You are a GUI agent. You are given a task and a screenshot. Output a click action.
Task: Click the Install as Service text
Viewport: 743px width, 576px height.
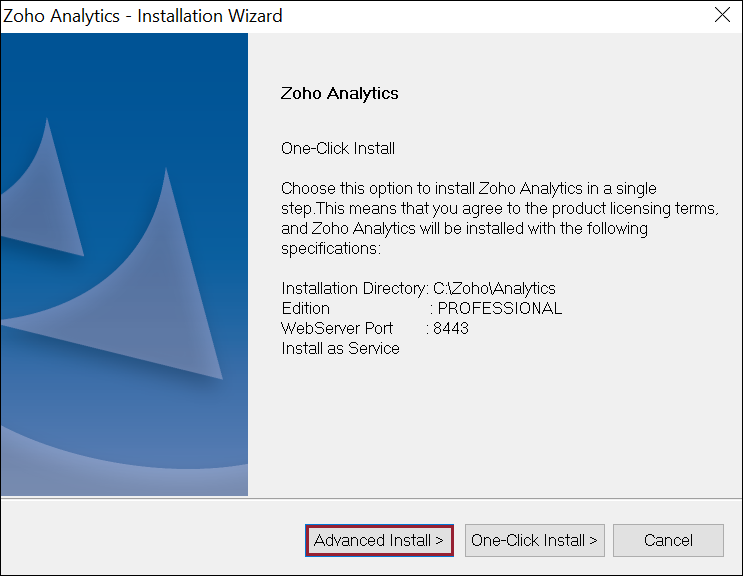[x=340, y=348]
